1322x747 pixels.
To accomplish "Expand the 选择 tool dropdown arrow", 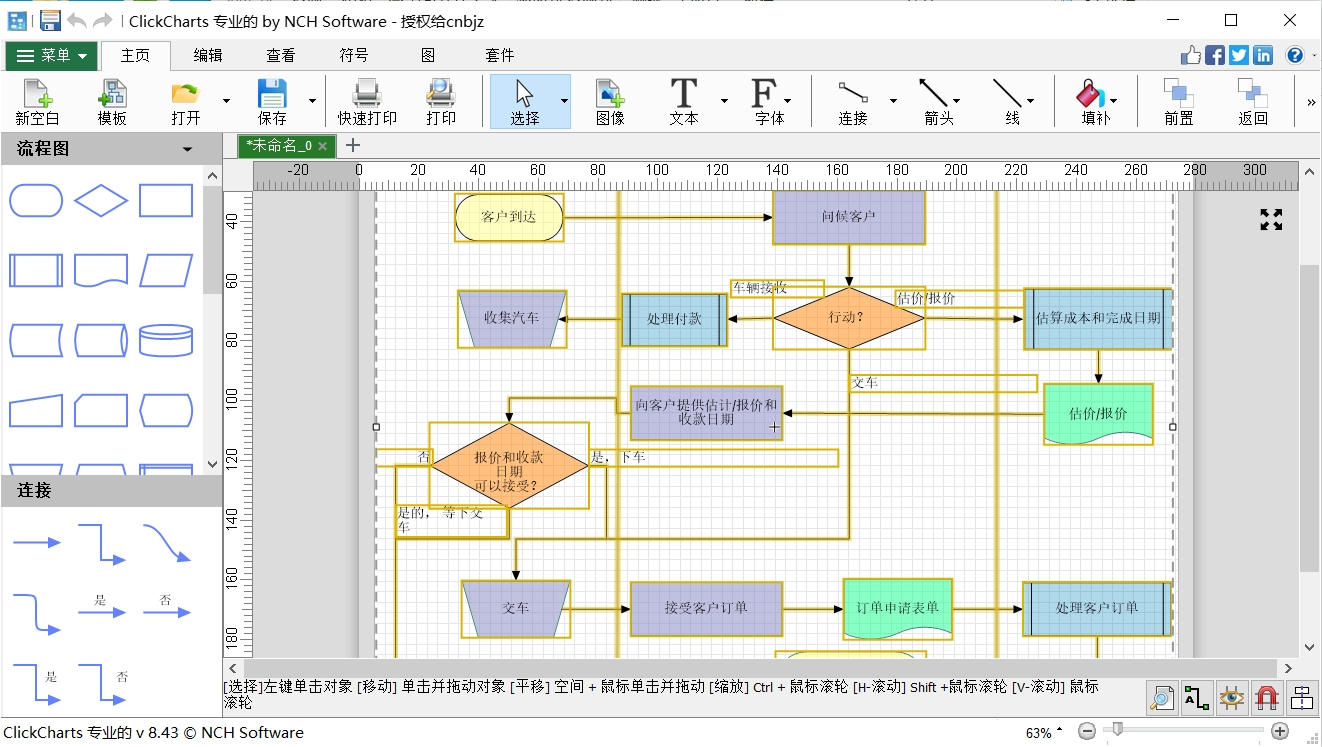I will click(x=564, y=101).
